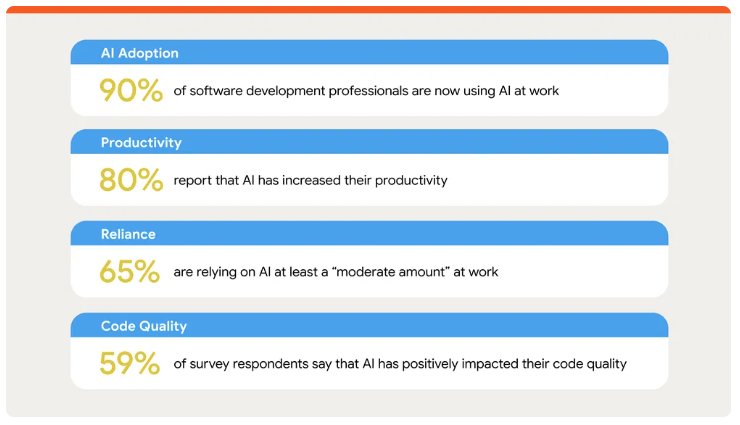
Task: Click the AI Adoption header label
Action: click(x=139, y=53)
